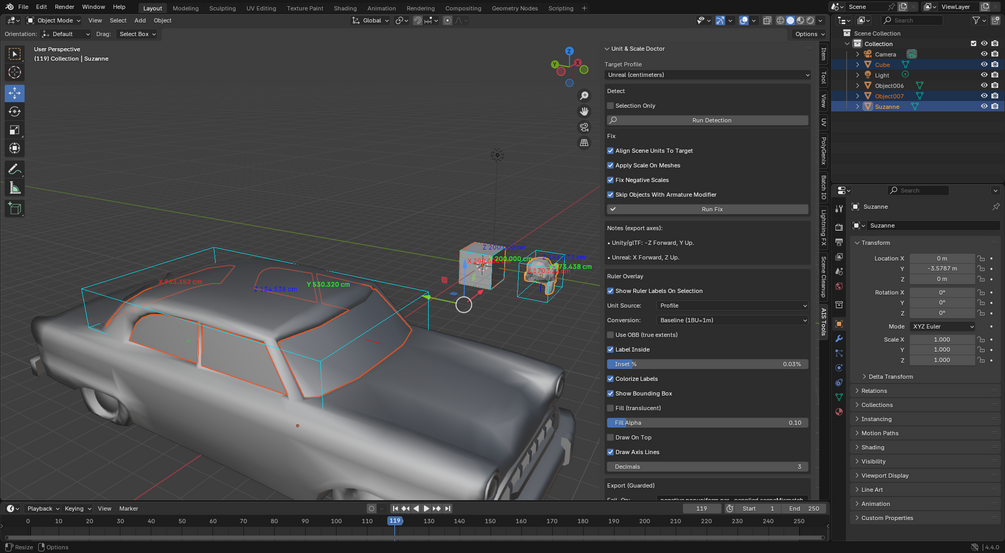Select the Move tool
Image resolution: width=1005 pixels, height=553 pixels.
15,93
